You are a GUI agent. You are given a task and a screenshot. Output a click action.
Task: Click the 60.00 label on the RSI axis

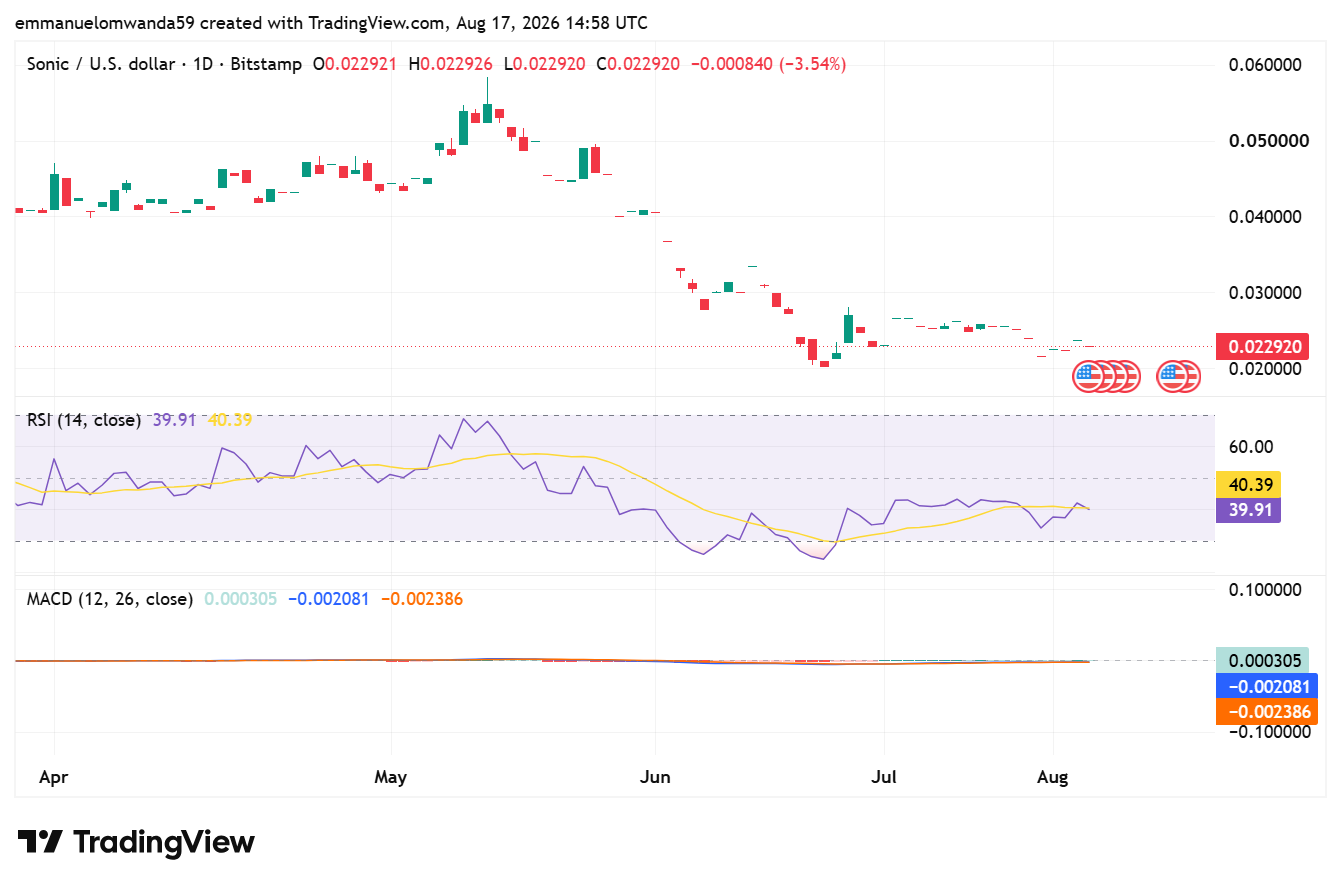click(x=1250, y=447)
